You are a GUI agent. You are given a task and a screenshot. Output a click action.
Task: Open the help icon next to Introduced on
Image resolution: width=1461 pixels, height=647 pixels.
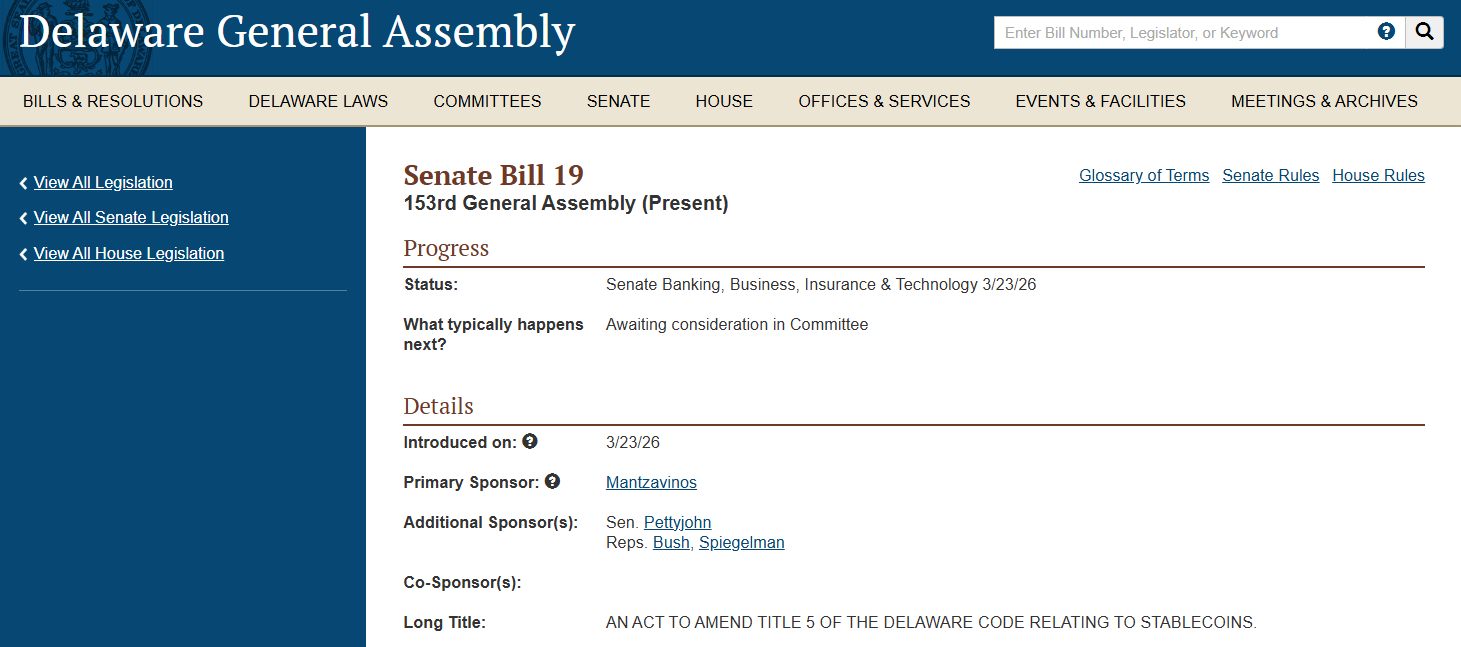530,440
